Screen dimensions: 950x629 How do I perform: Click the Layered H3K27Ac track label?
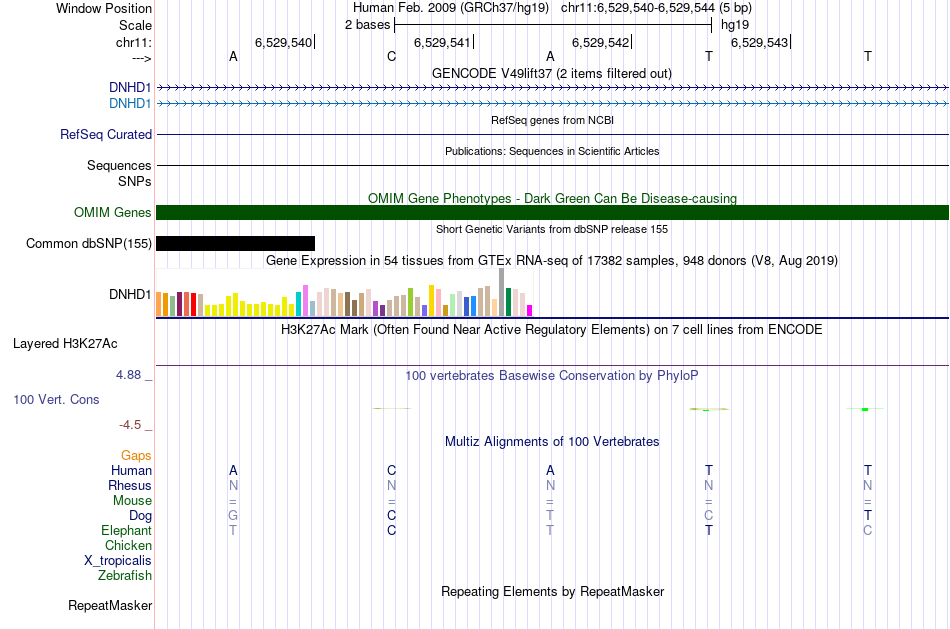(x=65, y=344)
